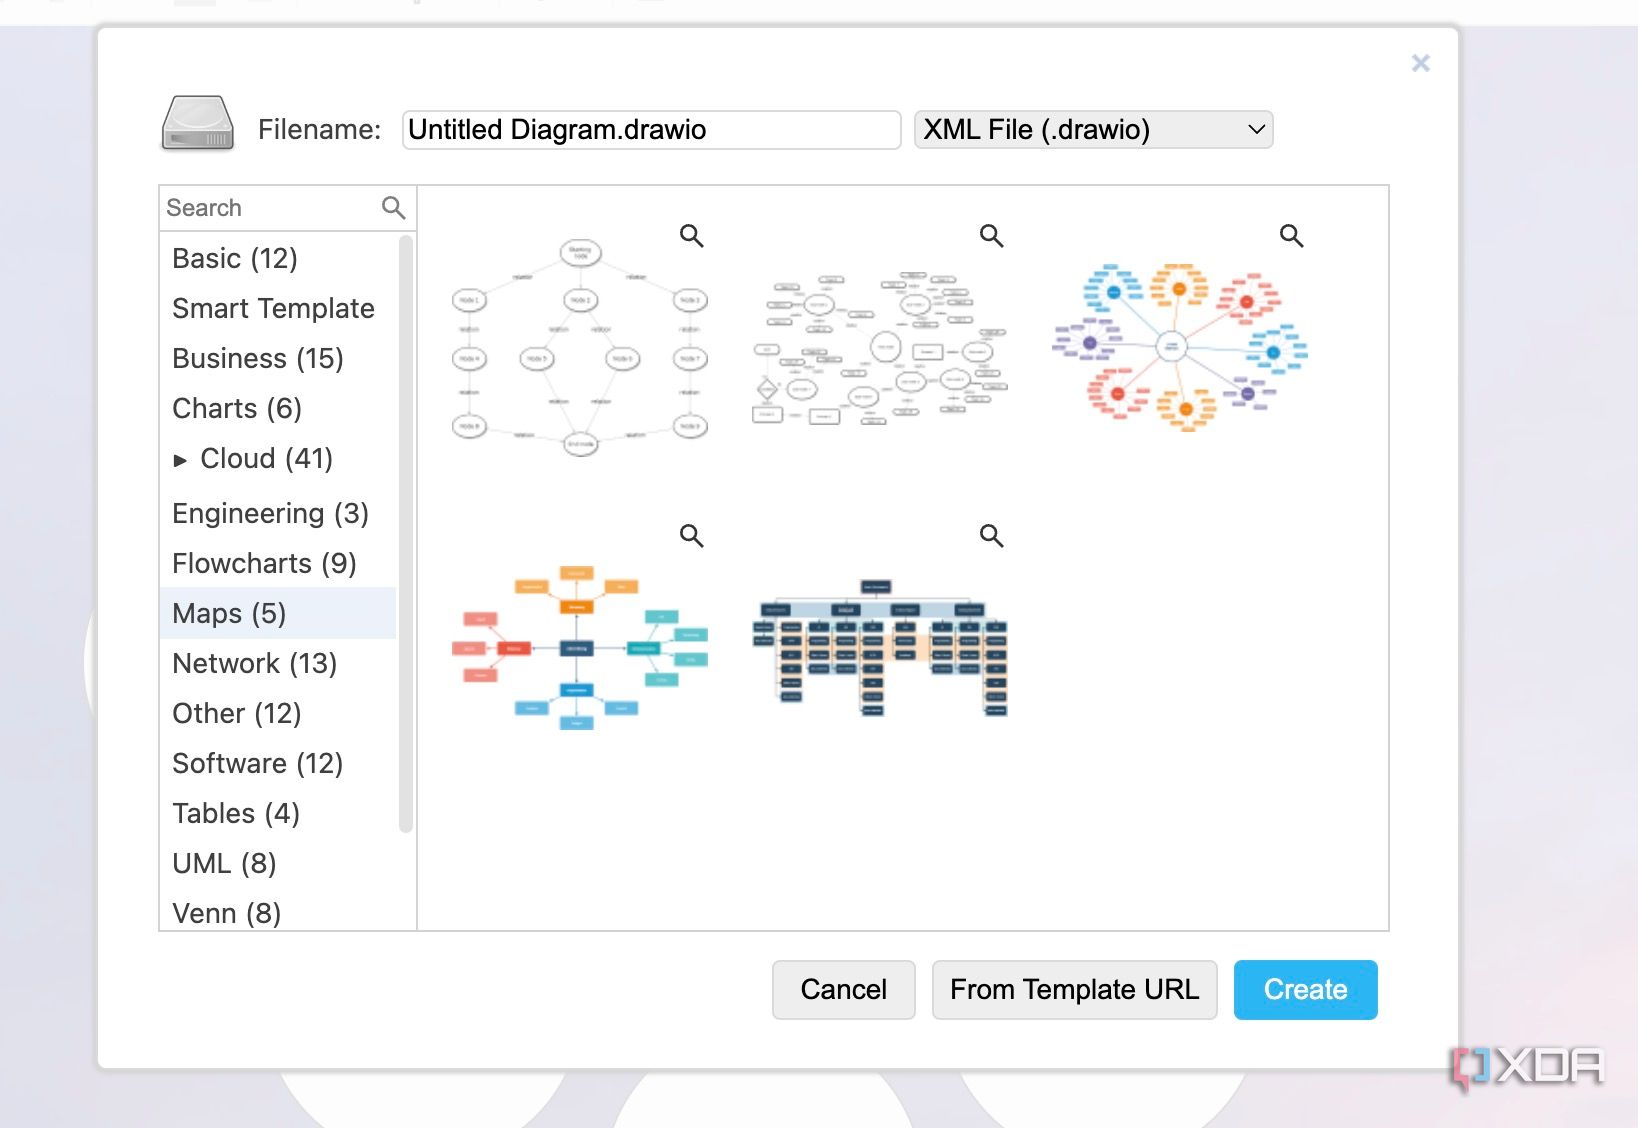
Task: Expand the Cloud category
Action: coord(182,459)
